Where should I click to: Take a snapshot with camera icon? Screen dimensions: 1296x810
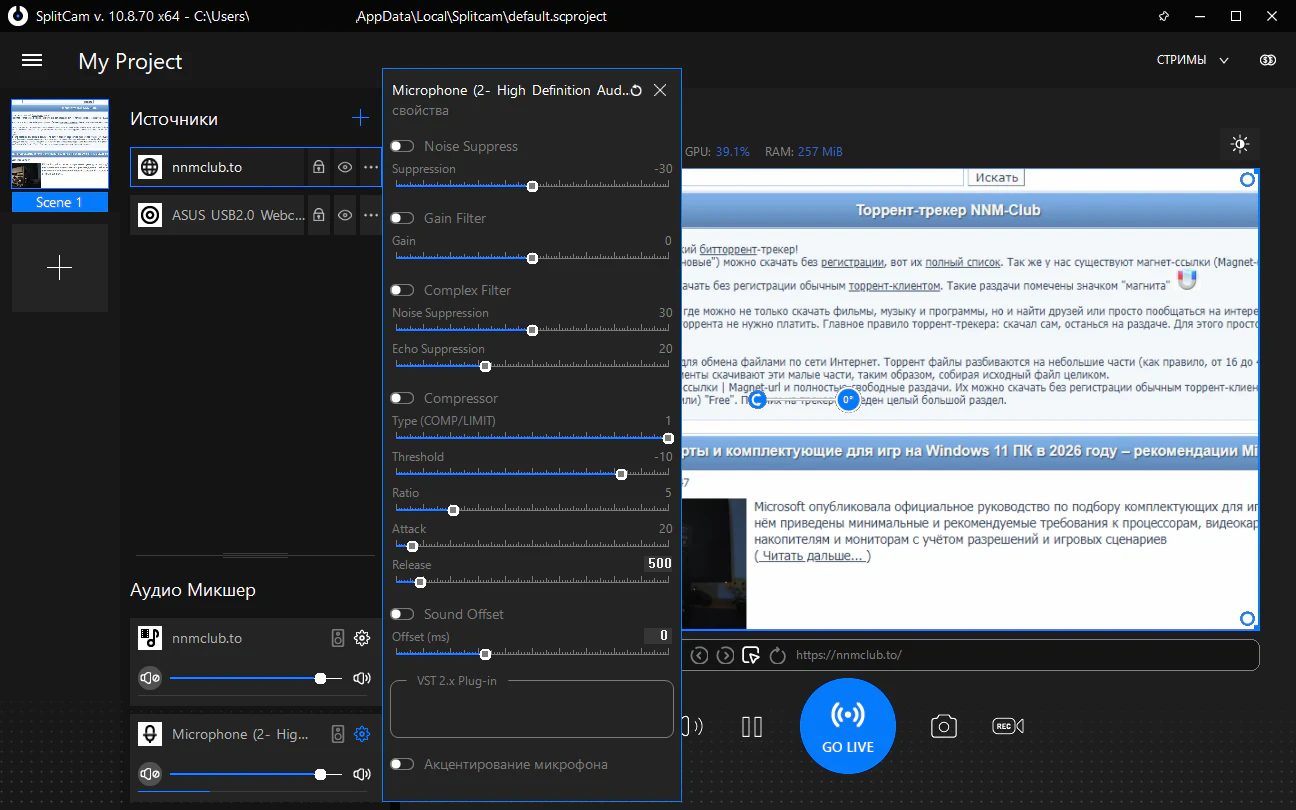point(943,727)
